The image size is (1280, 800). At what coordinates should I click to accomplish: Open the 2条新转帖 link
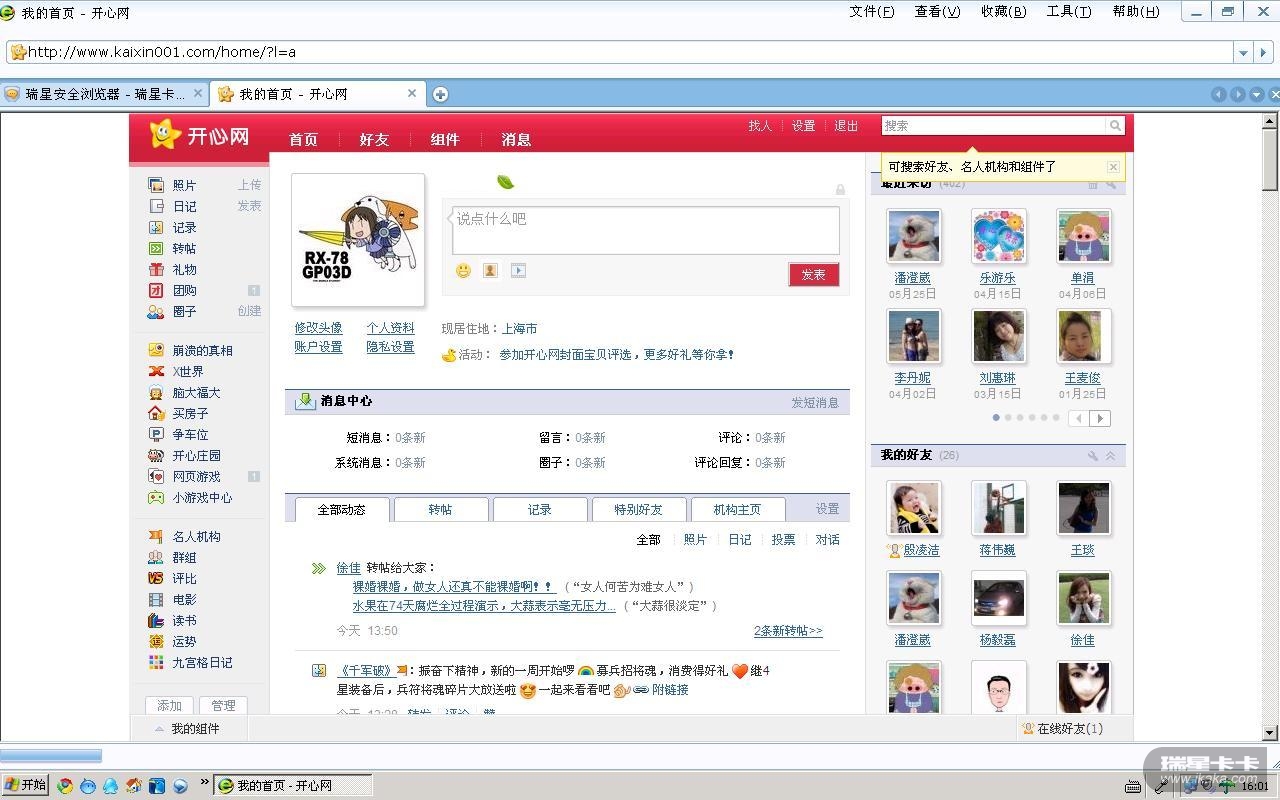coord(788,631)
